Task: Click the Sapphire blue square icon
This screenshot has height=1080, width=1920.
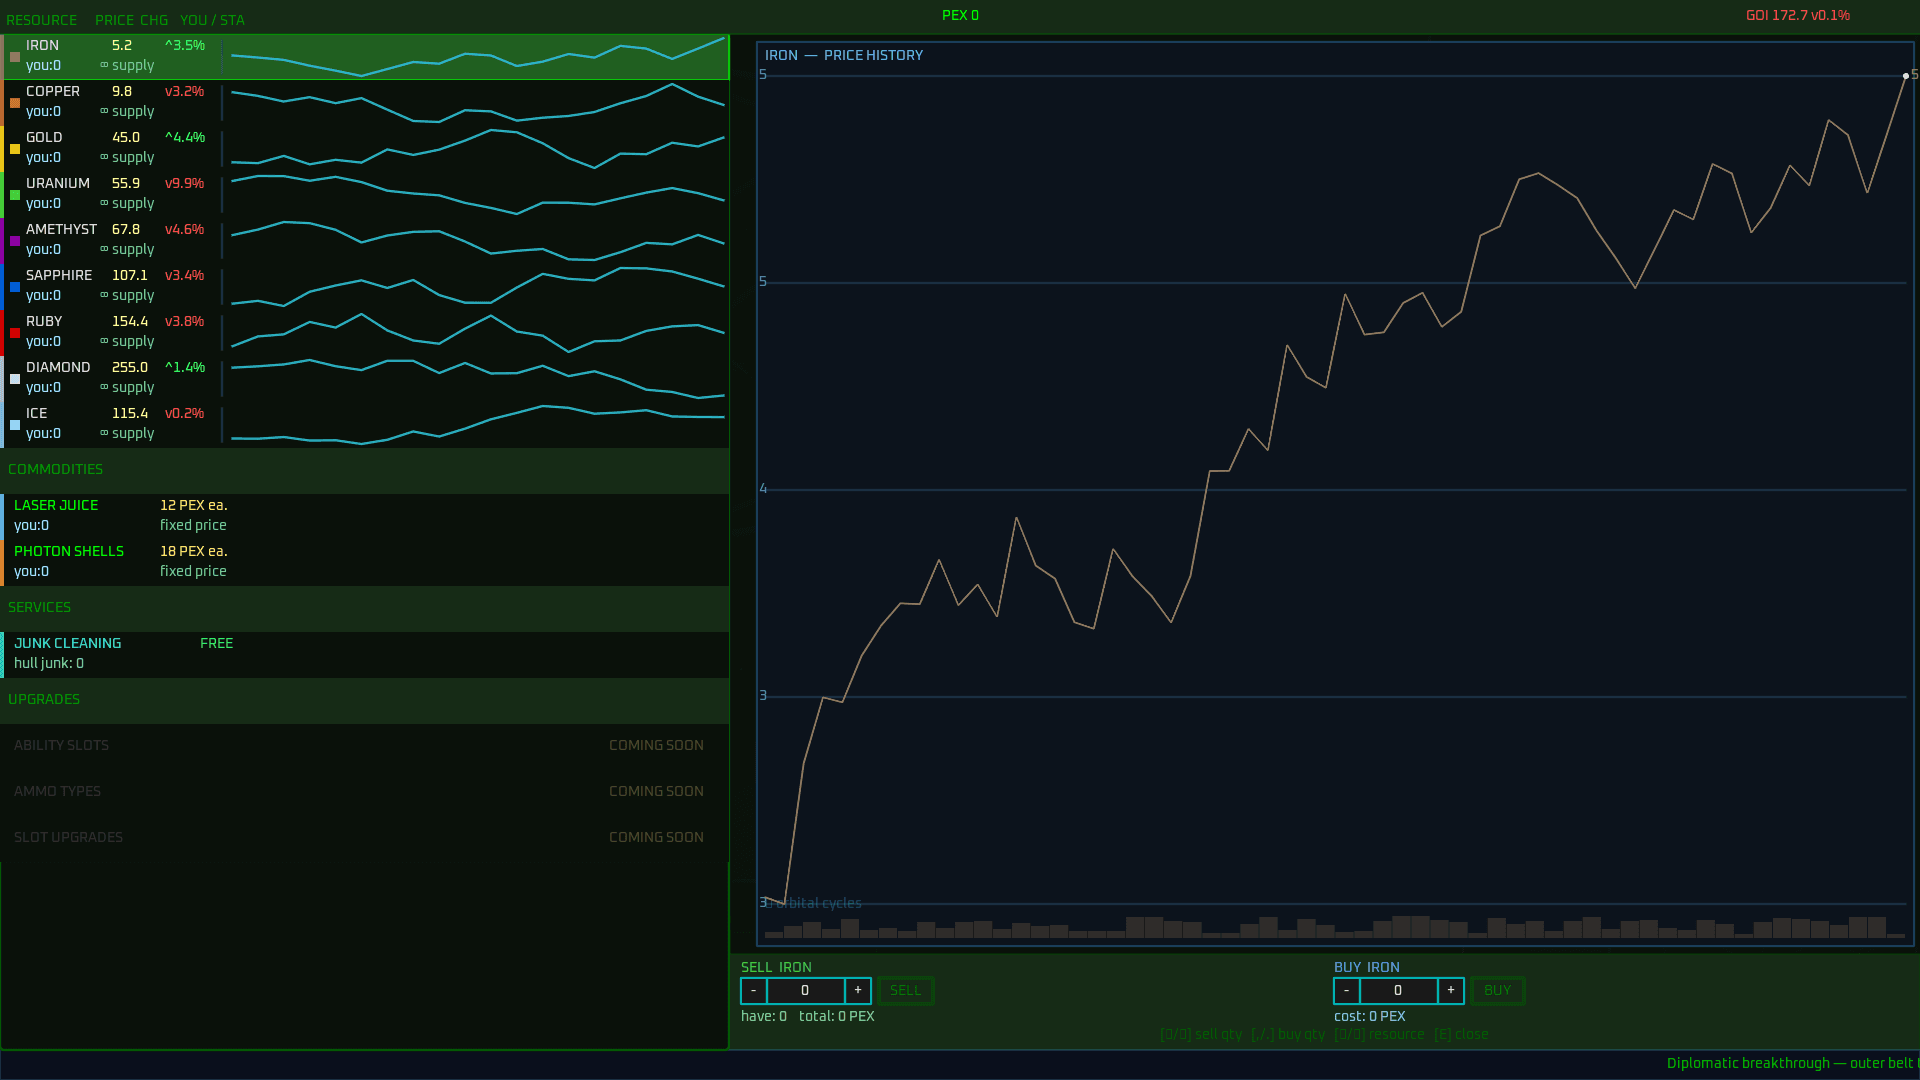Action: (15, 287)
